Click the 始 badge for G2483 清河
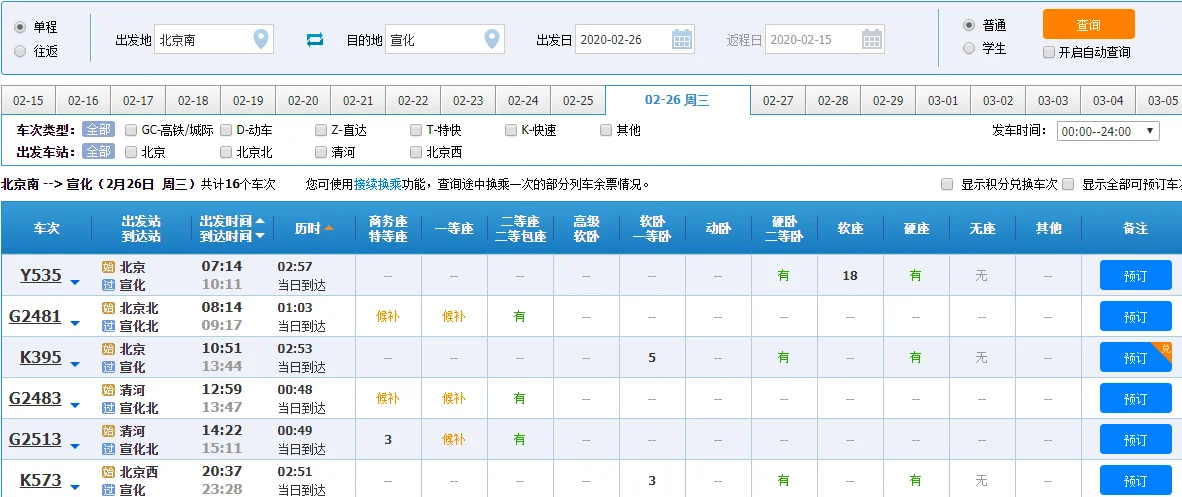 (109, 390)
